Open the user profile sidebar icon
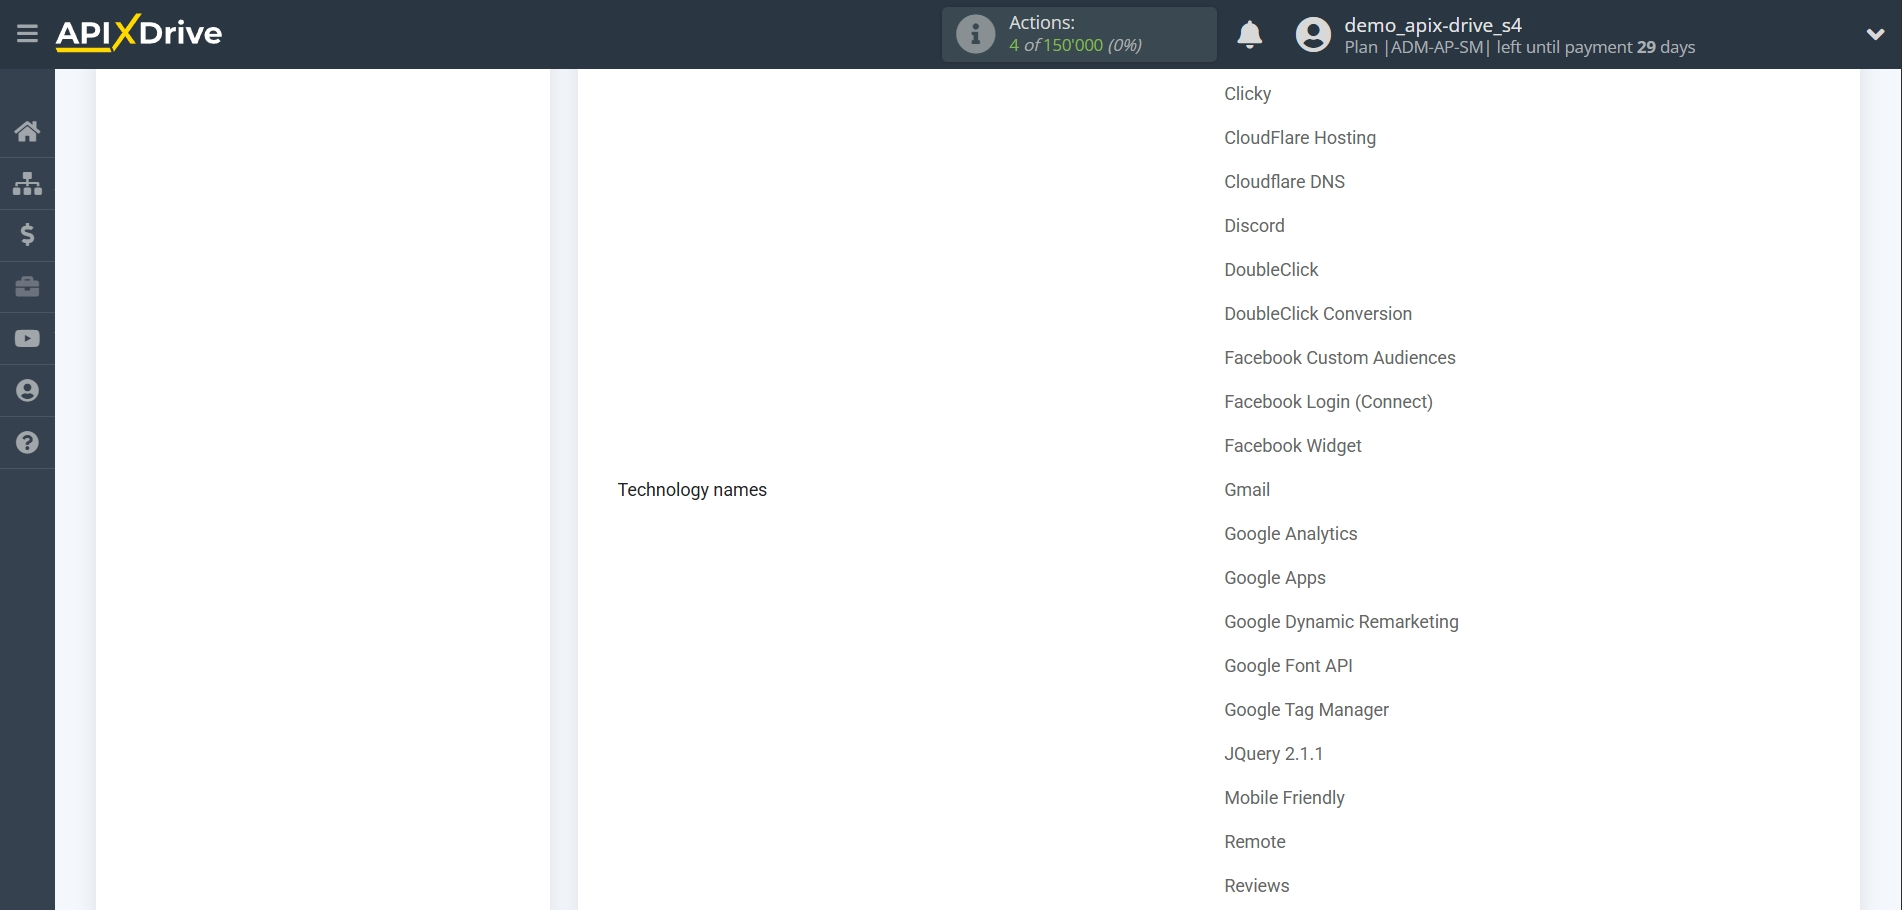This screenshot has width=1902, height=910. [27, 390]
